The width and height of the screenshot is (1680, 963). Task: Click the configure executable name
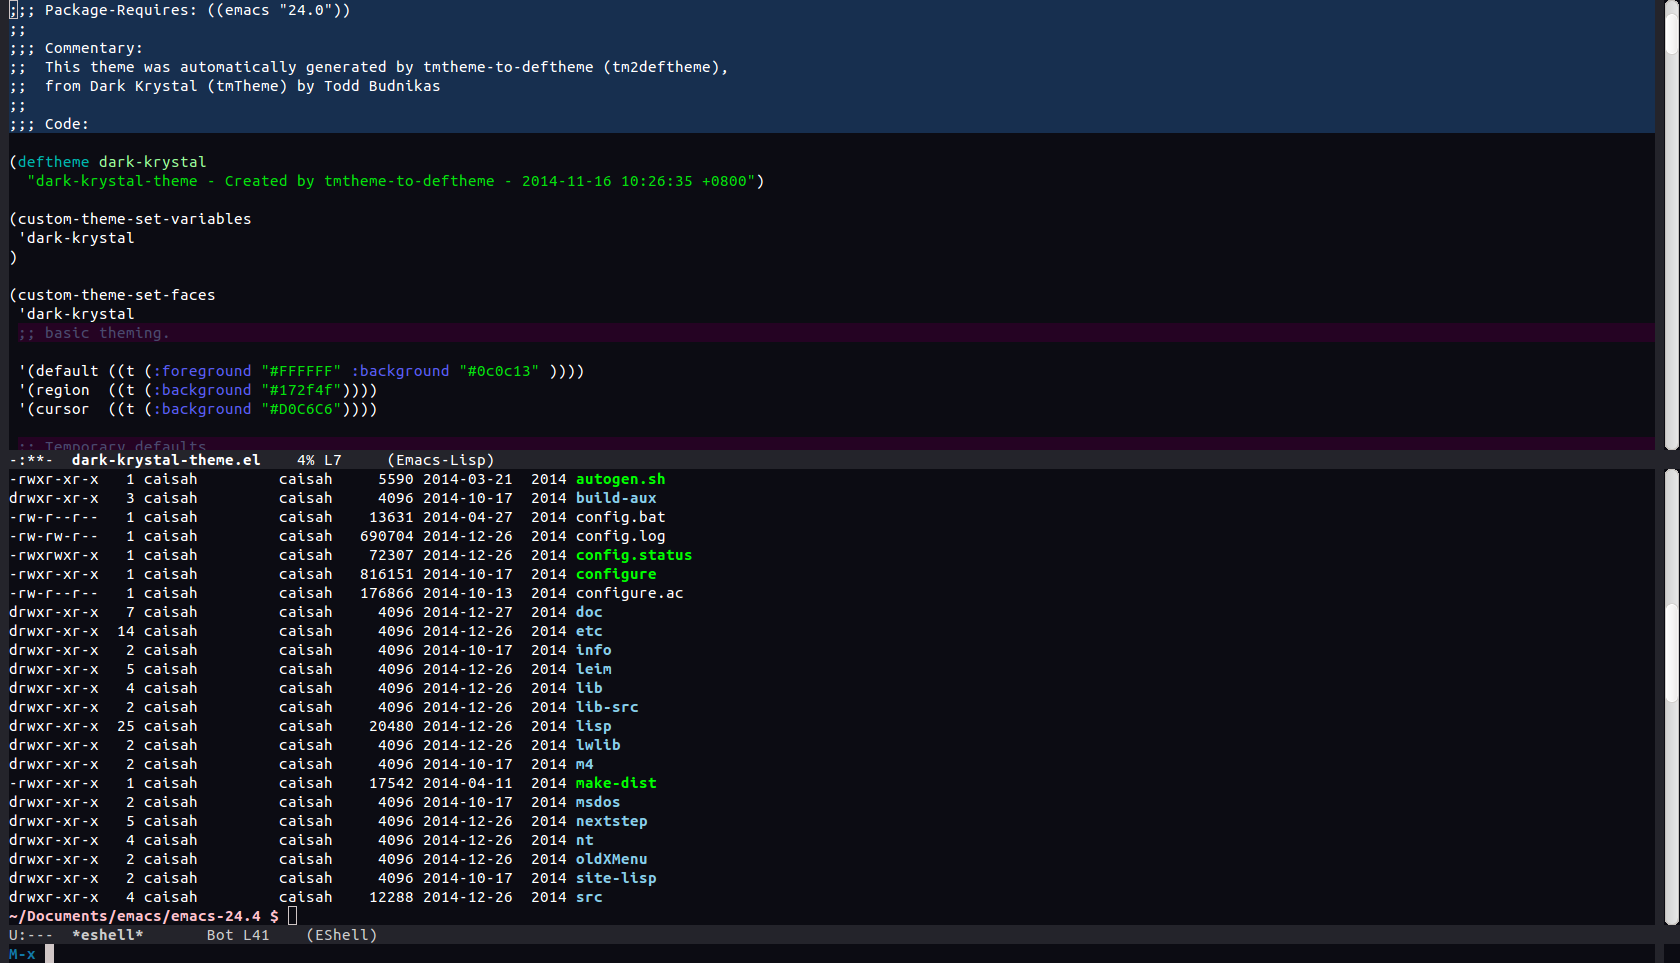pyautogui.click(x=616, y=574)
